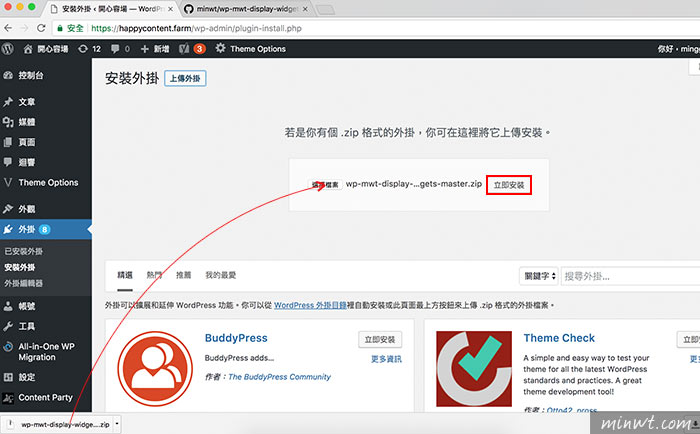Viewport: 700px width, 434px height.
Task: Open the WordPress 外掛目錄 link
Action: 310,305
